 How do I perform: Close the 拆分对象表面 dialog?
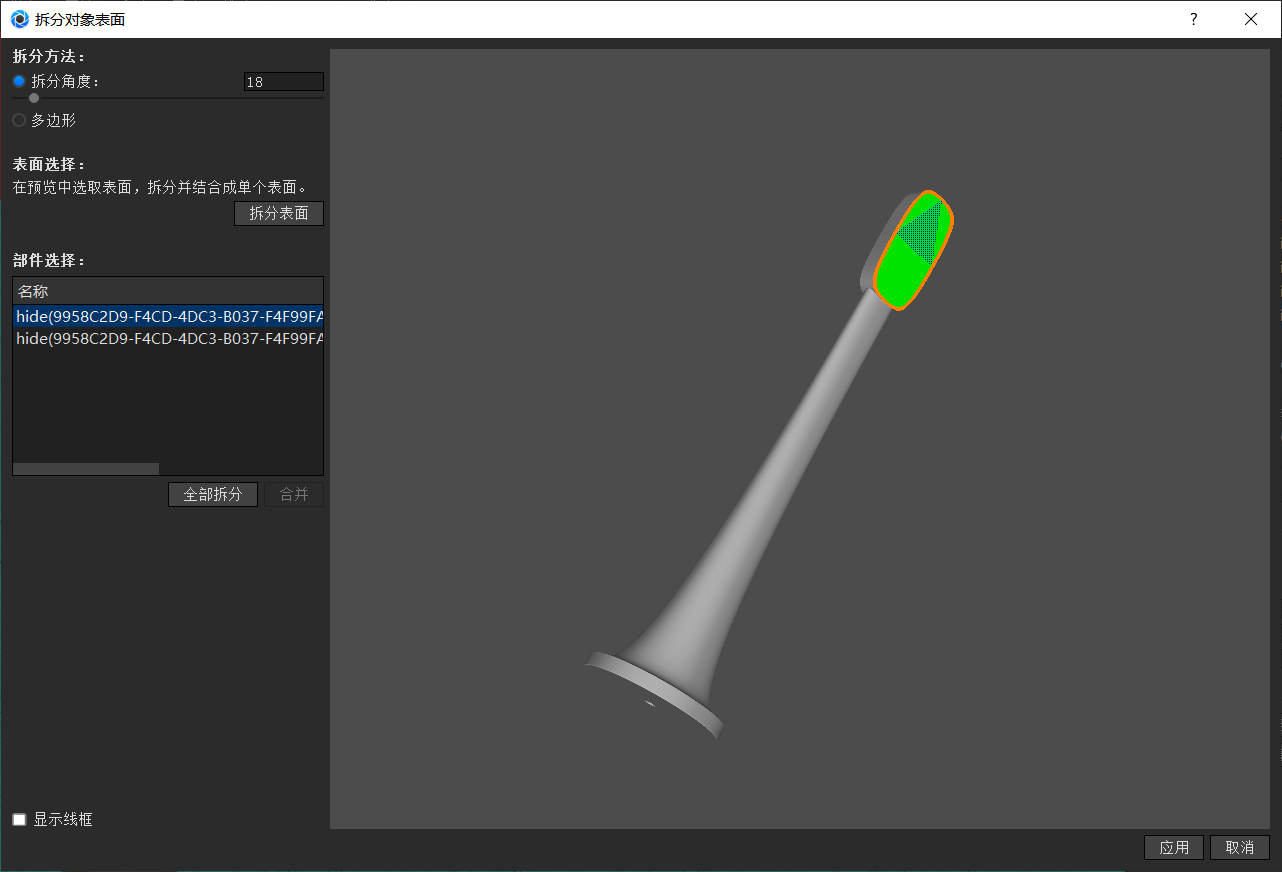[x=1250, y=19]
